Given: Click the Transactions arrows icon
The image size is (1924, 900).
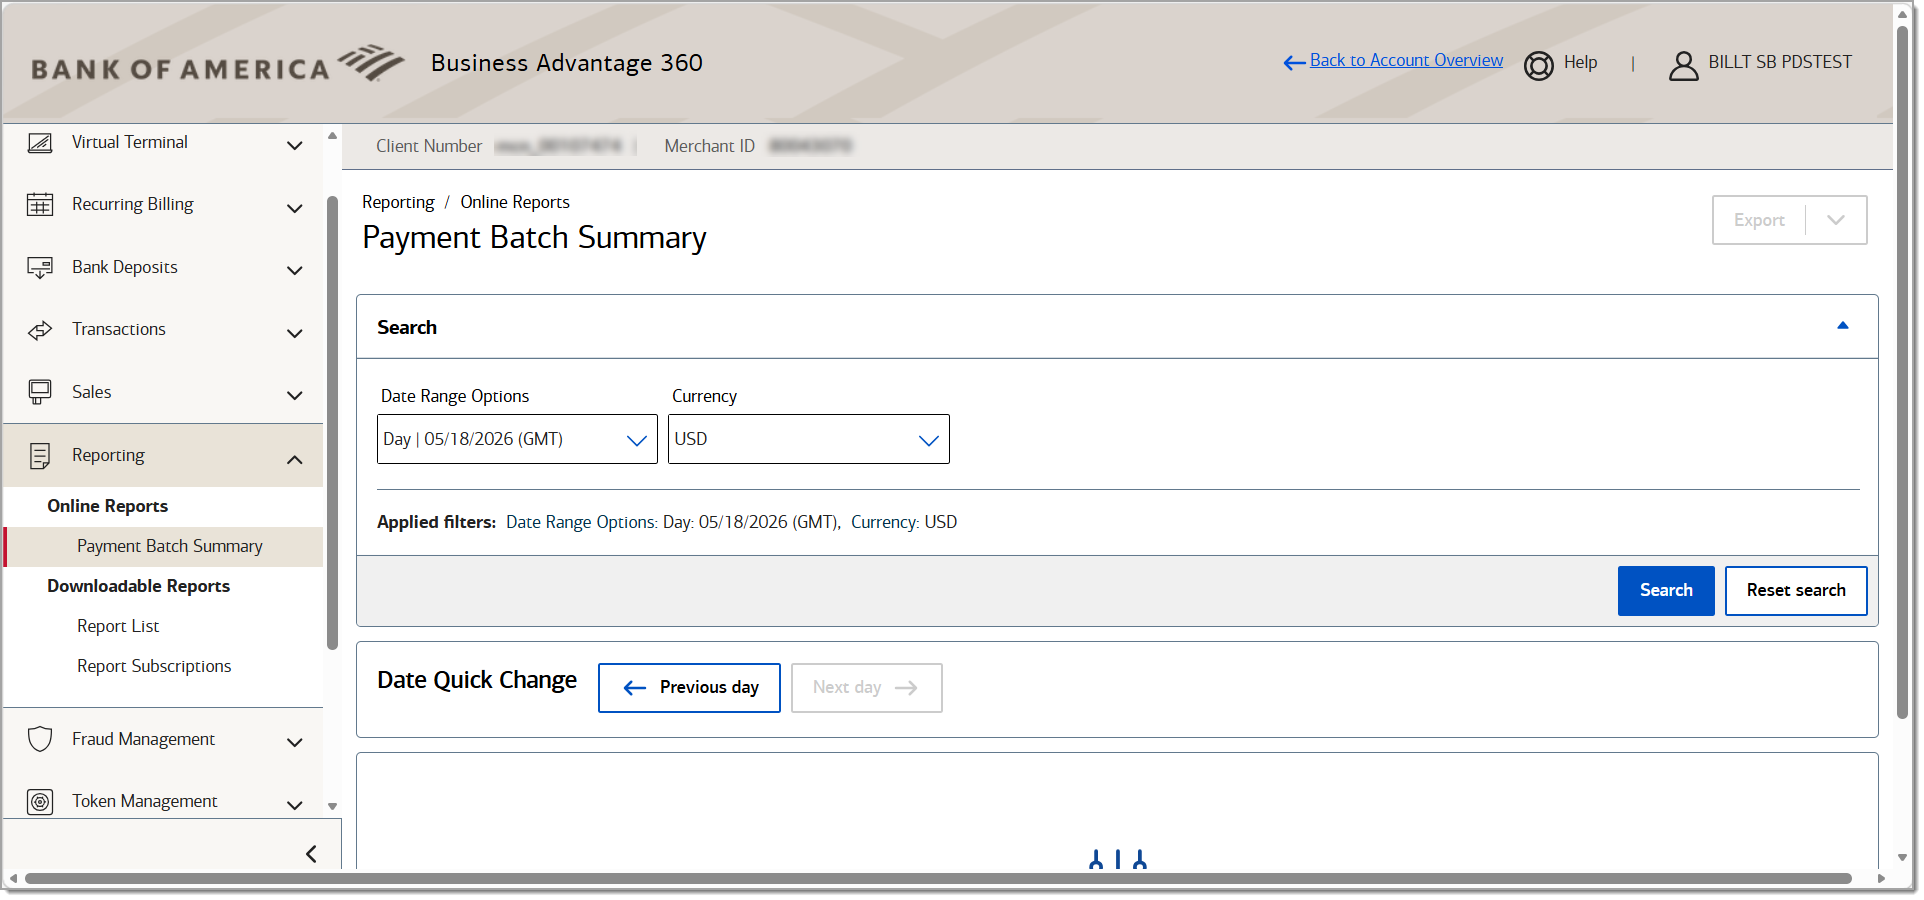Looking at the screenshot, I should click(40, 330).
